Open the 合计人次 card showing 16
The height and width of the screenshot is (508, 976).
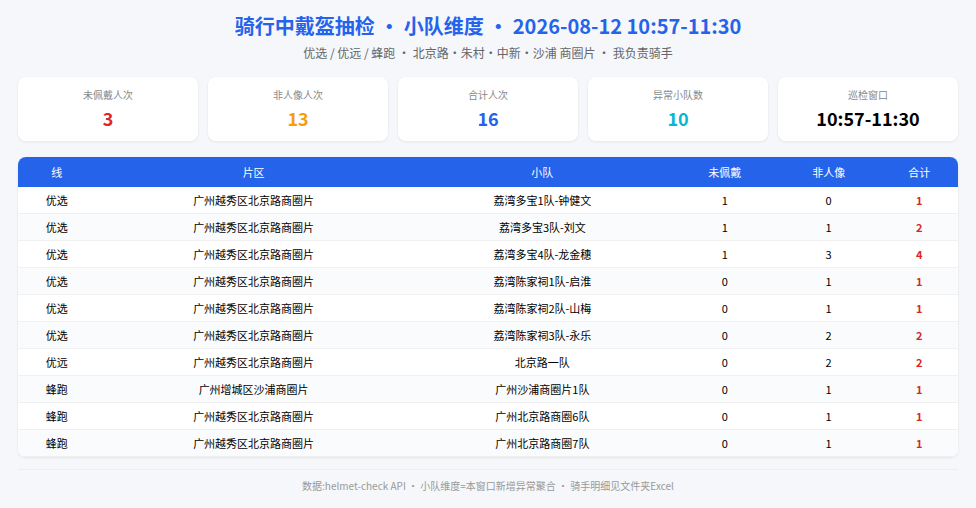488,109
